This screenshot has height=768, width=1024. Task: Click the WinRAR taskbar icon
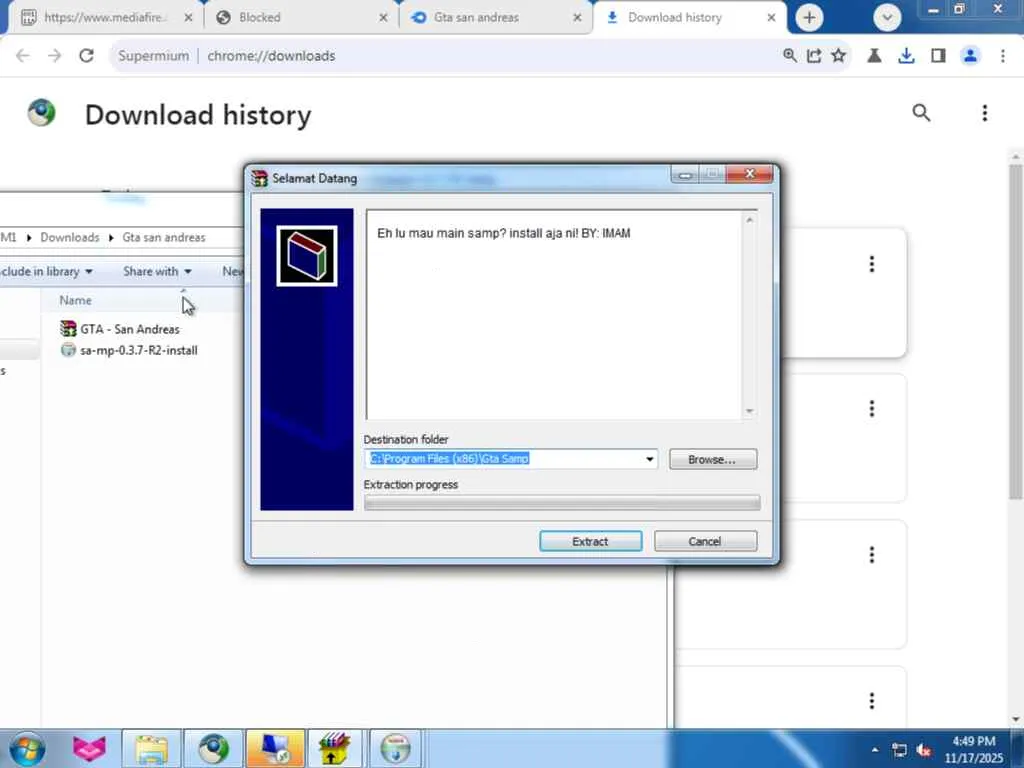click(334, 749)
